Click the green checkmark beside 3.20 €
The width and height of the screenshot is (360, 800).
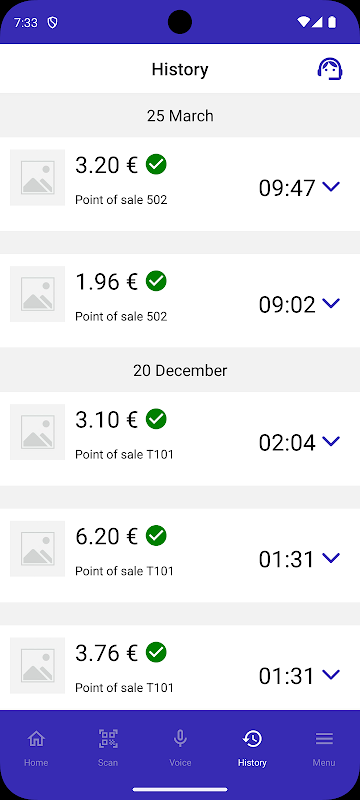156,164
